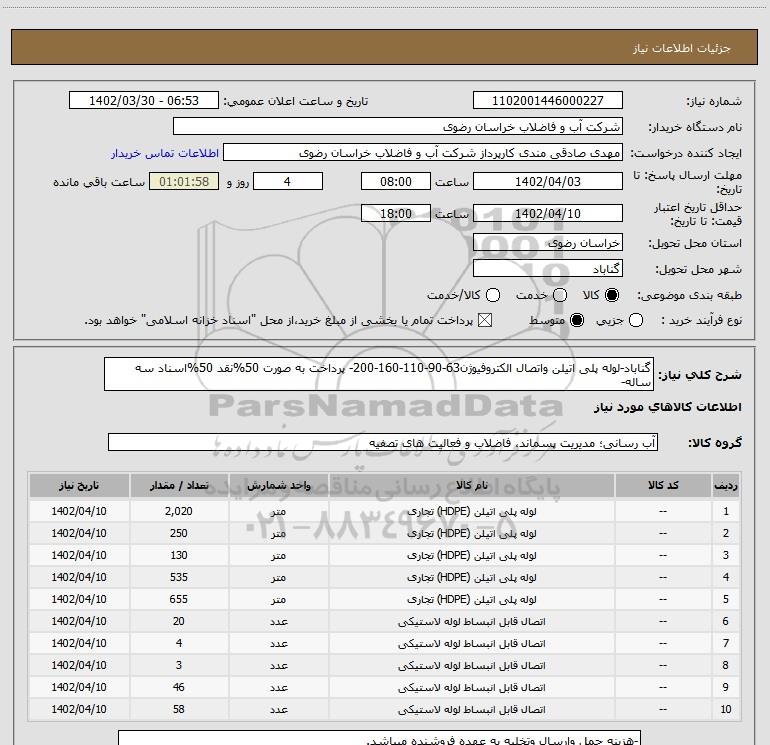Open the buyer contact information link
The width and height of the screenshot is (770, 745).
click(165, 153)
